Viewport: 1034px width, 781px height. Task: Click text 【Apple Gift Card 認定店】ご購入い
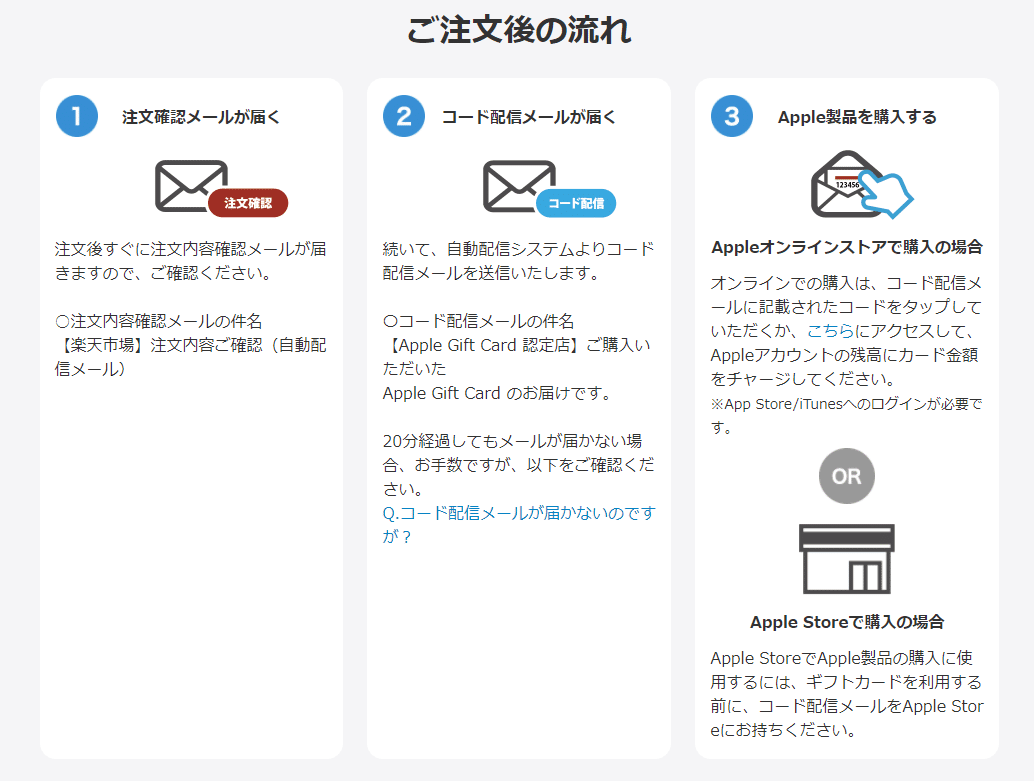click(x=516, y=345)
